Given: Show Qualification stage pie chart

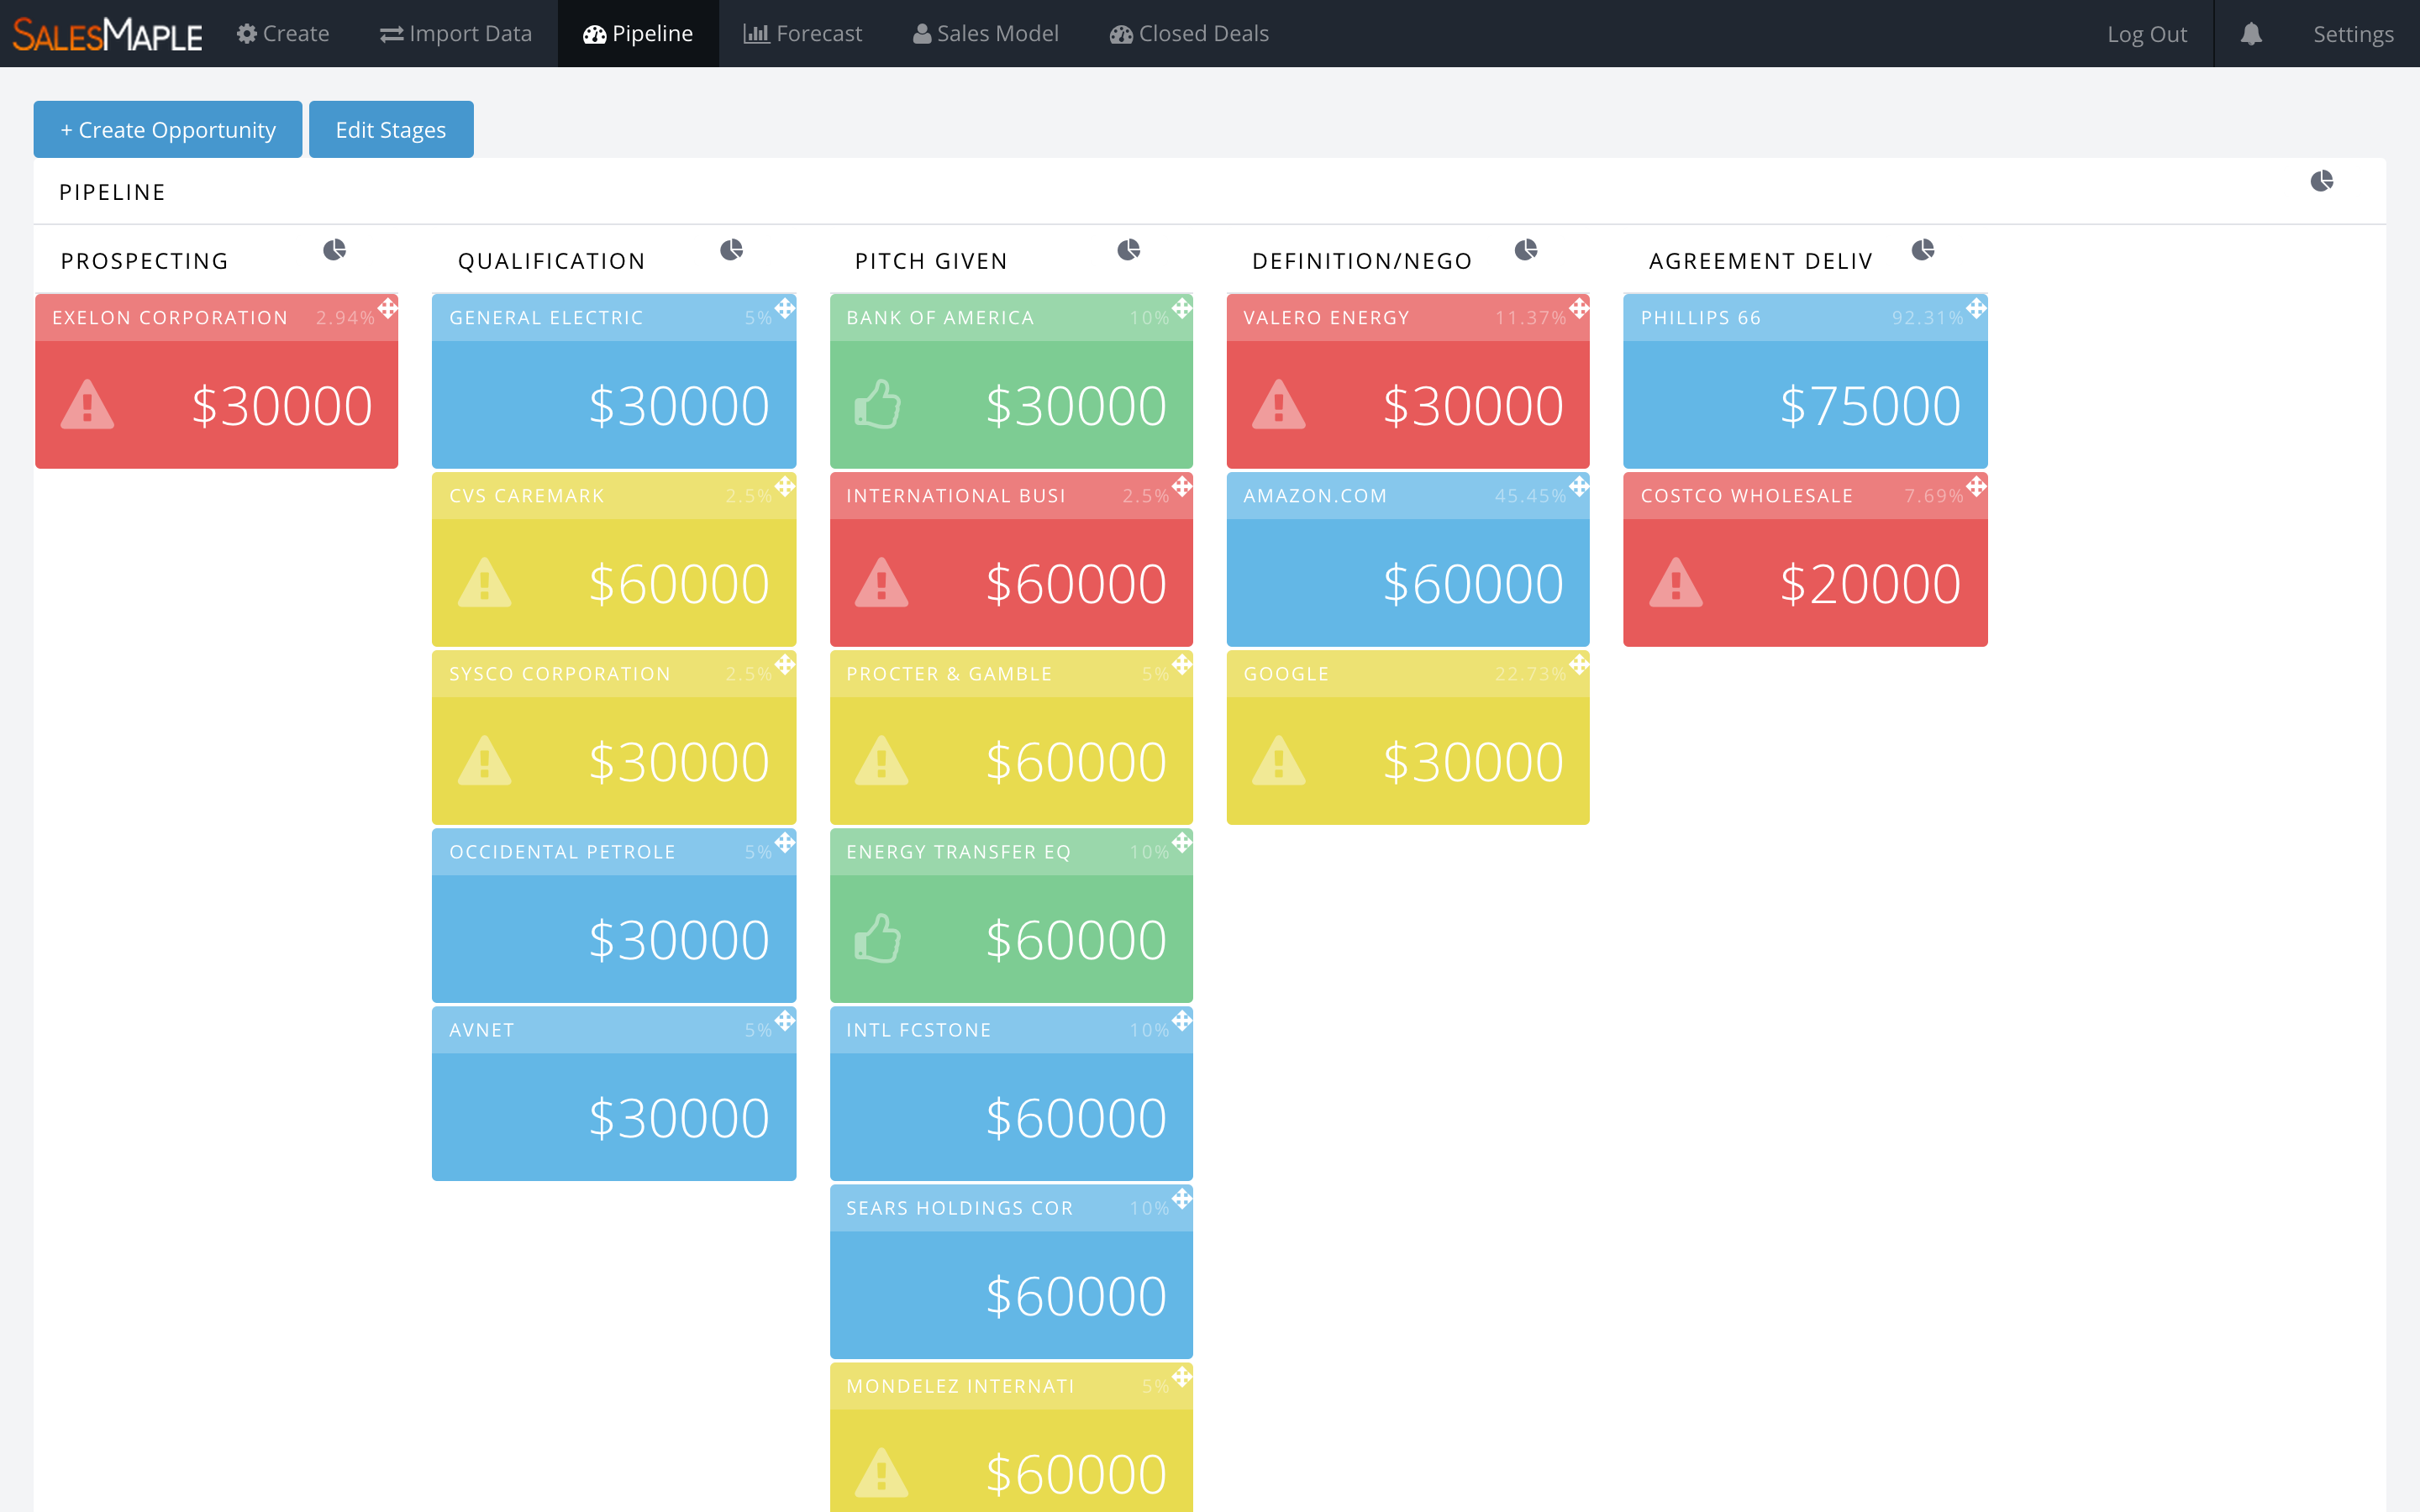Looking at the screenshot, I should tap(731, 250).
